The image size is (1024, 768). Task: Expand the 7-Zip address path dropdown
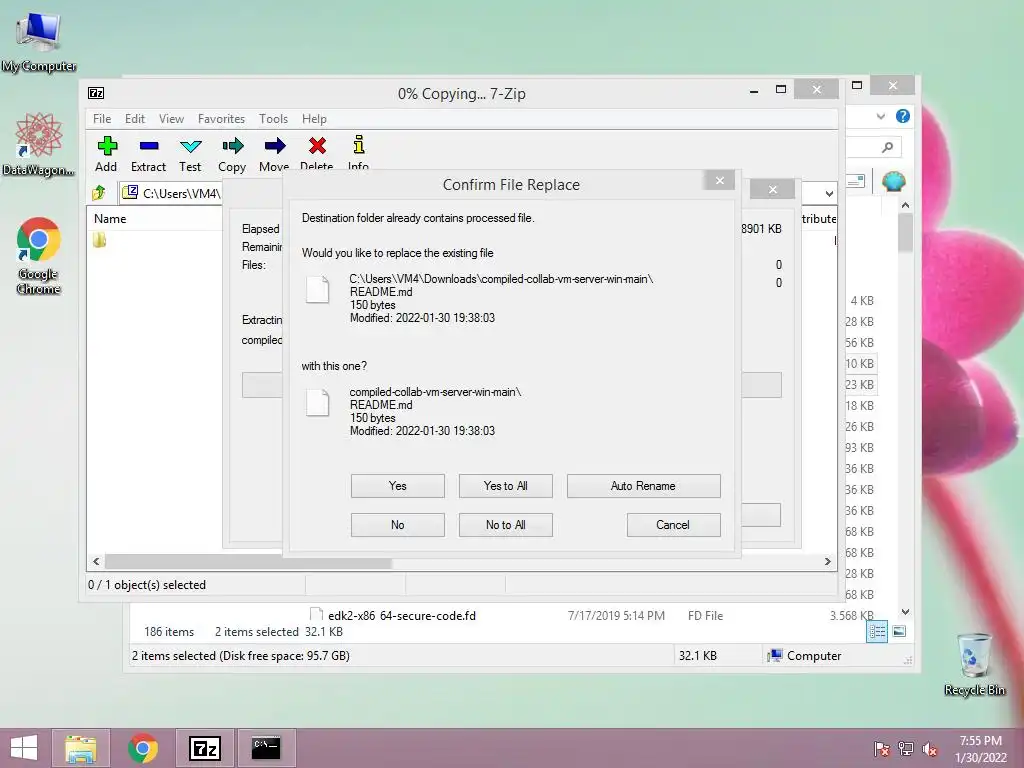[x=829, y=193]
